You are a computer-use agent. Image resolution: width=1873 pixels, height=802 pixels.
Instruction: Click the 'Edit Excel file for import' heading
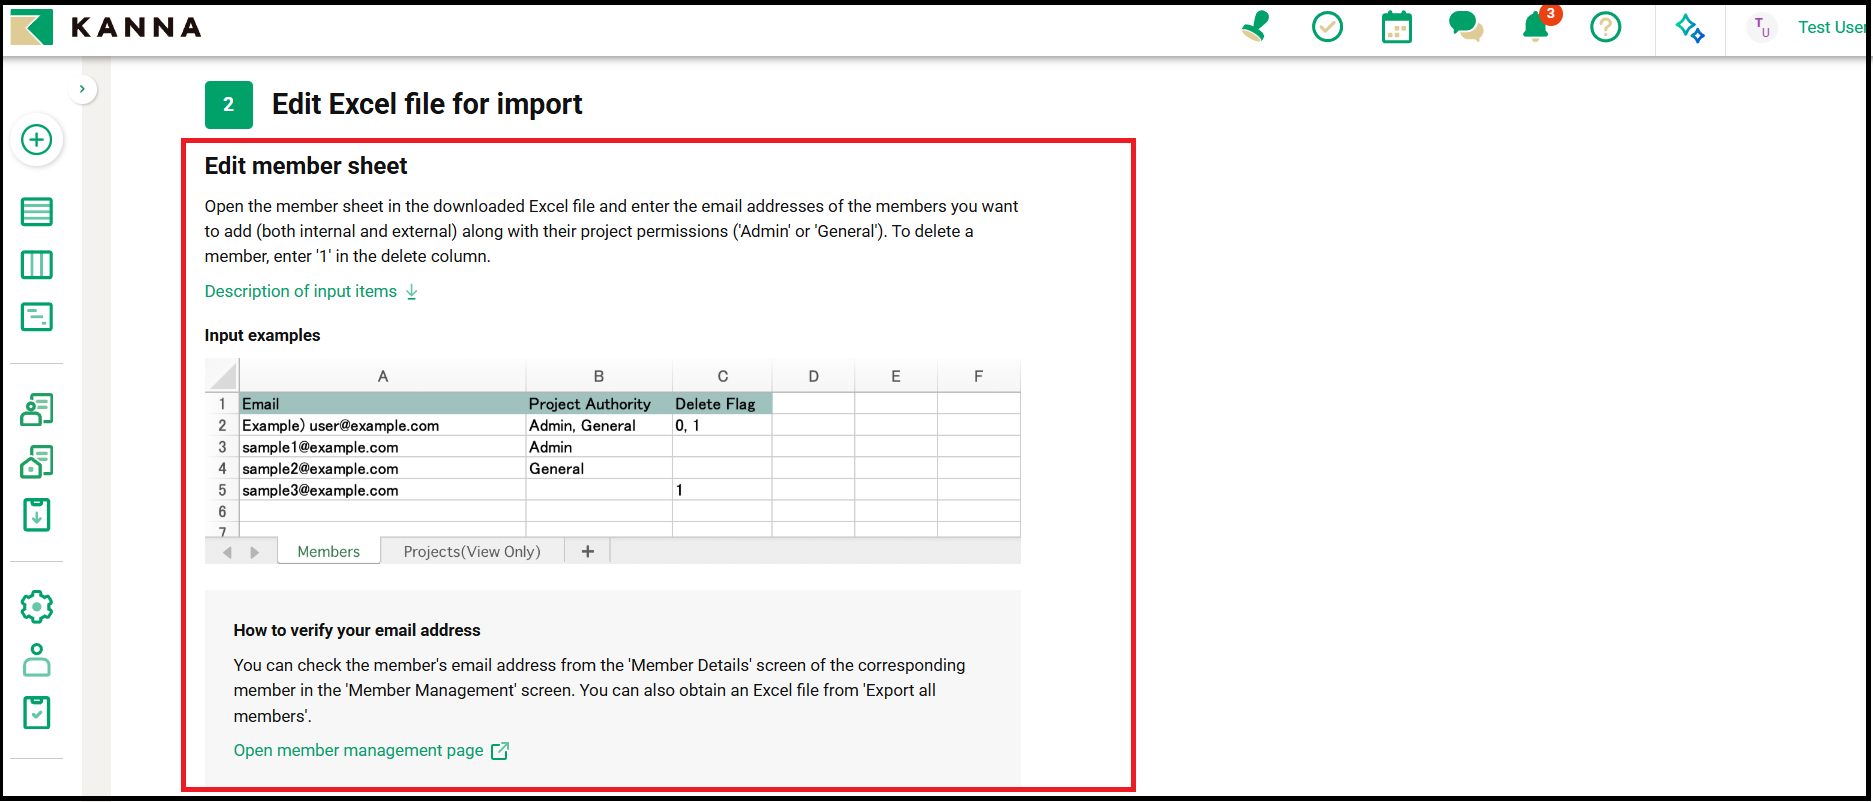point(427,104)
